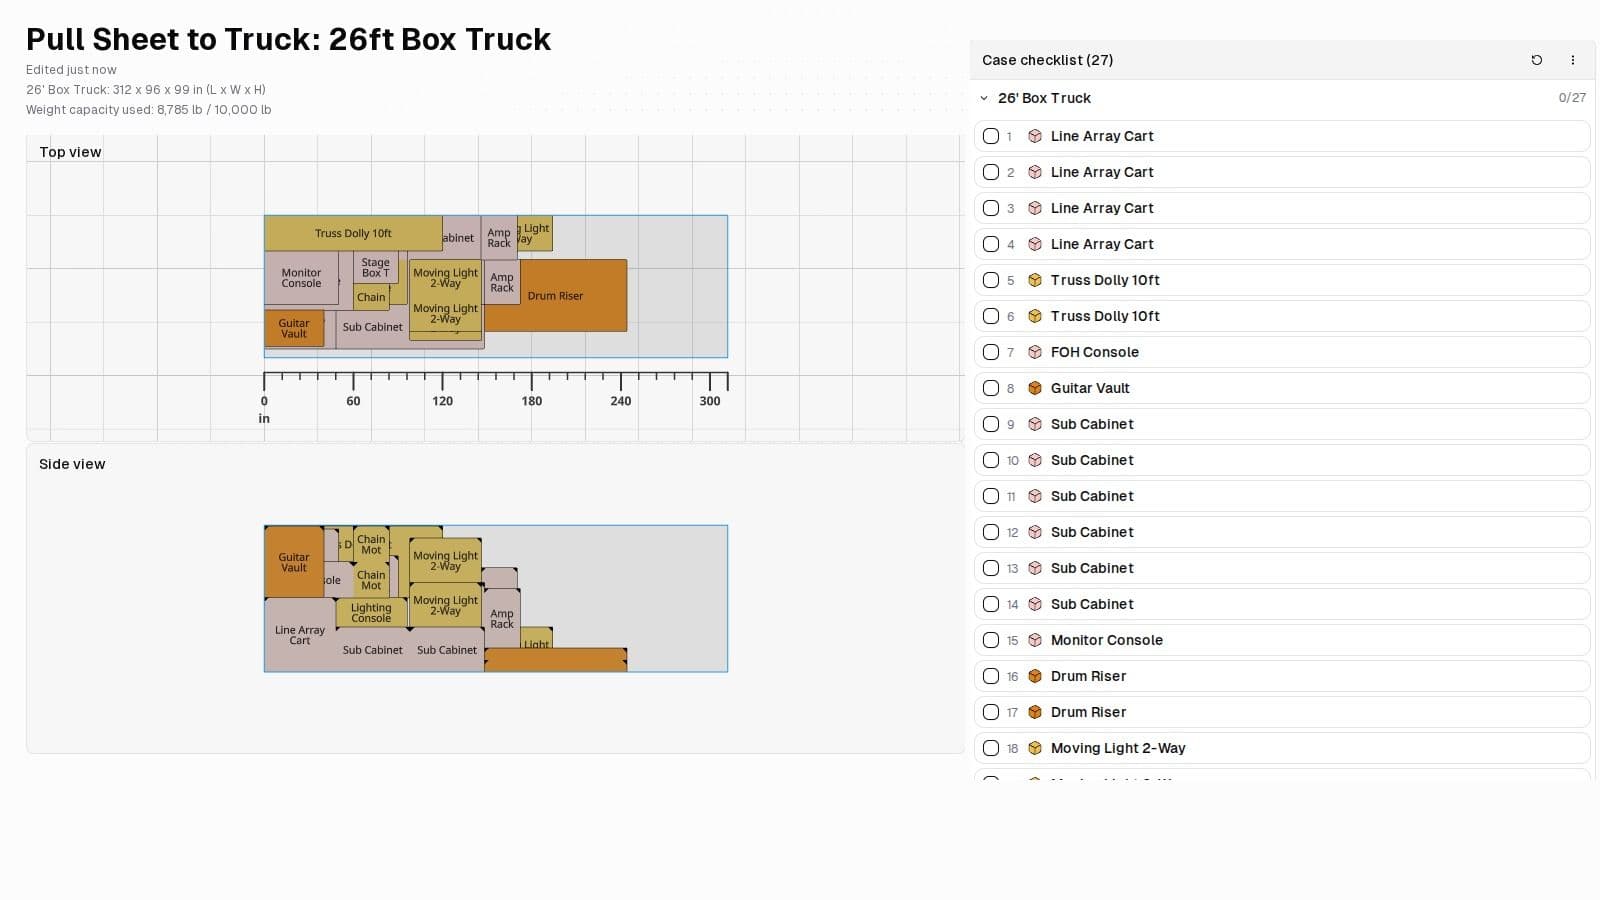
Task: Select Lighting Console in side view
Action: 371,613
